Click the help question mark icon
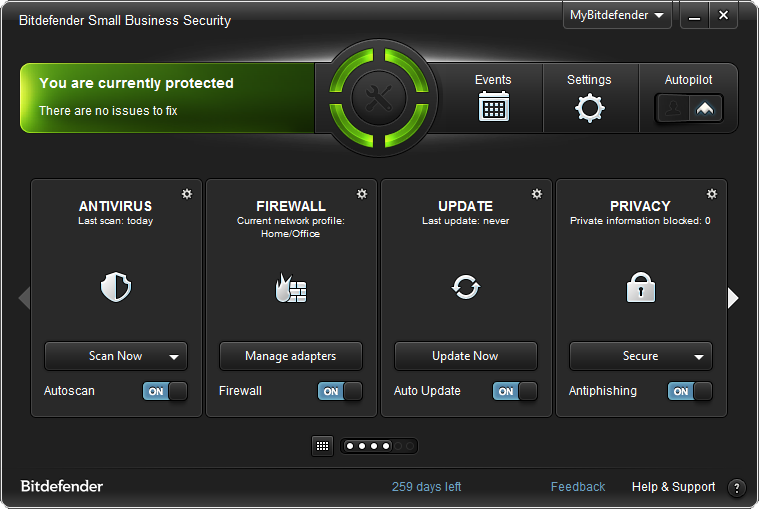Viewport: 759px width, 509px height. (x=737, y=488)
